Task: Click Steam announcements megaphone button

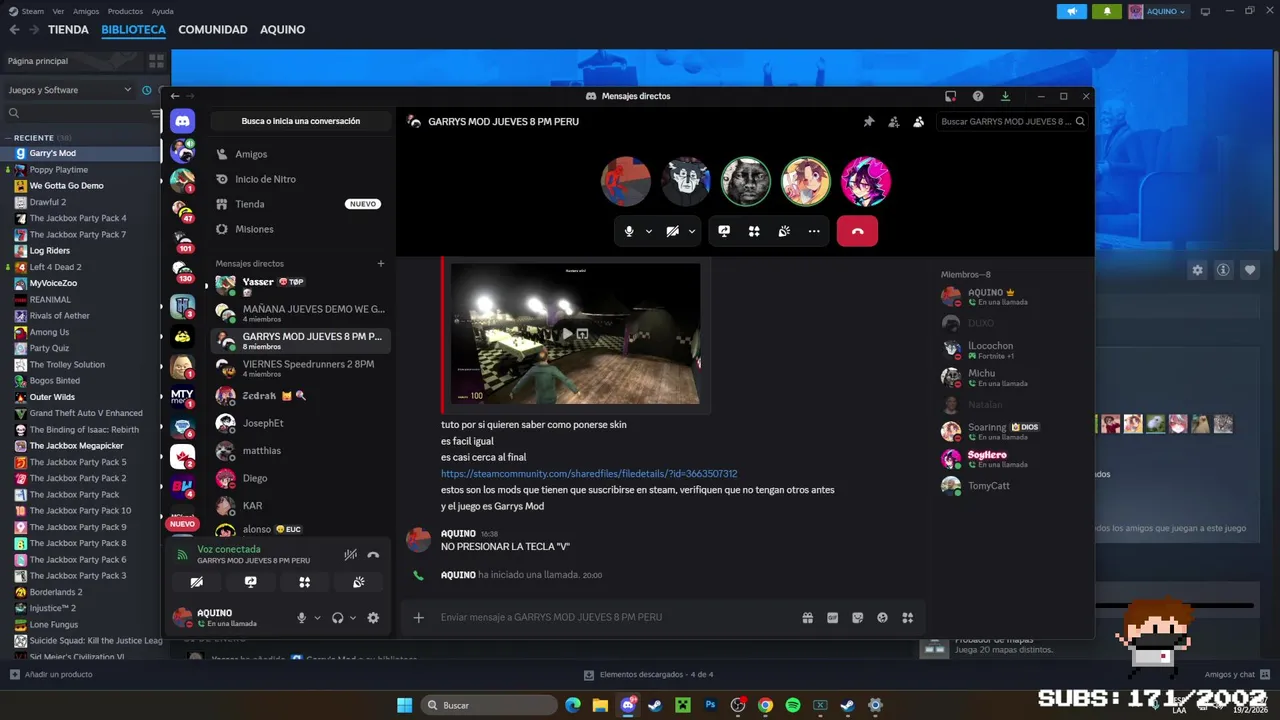Action: click(1072, 11)
